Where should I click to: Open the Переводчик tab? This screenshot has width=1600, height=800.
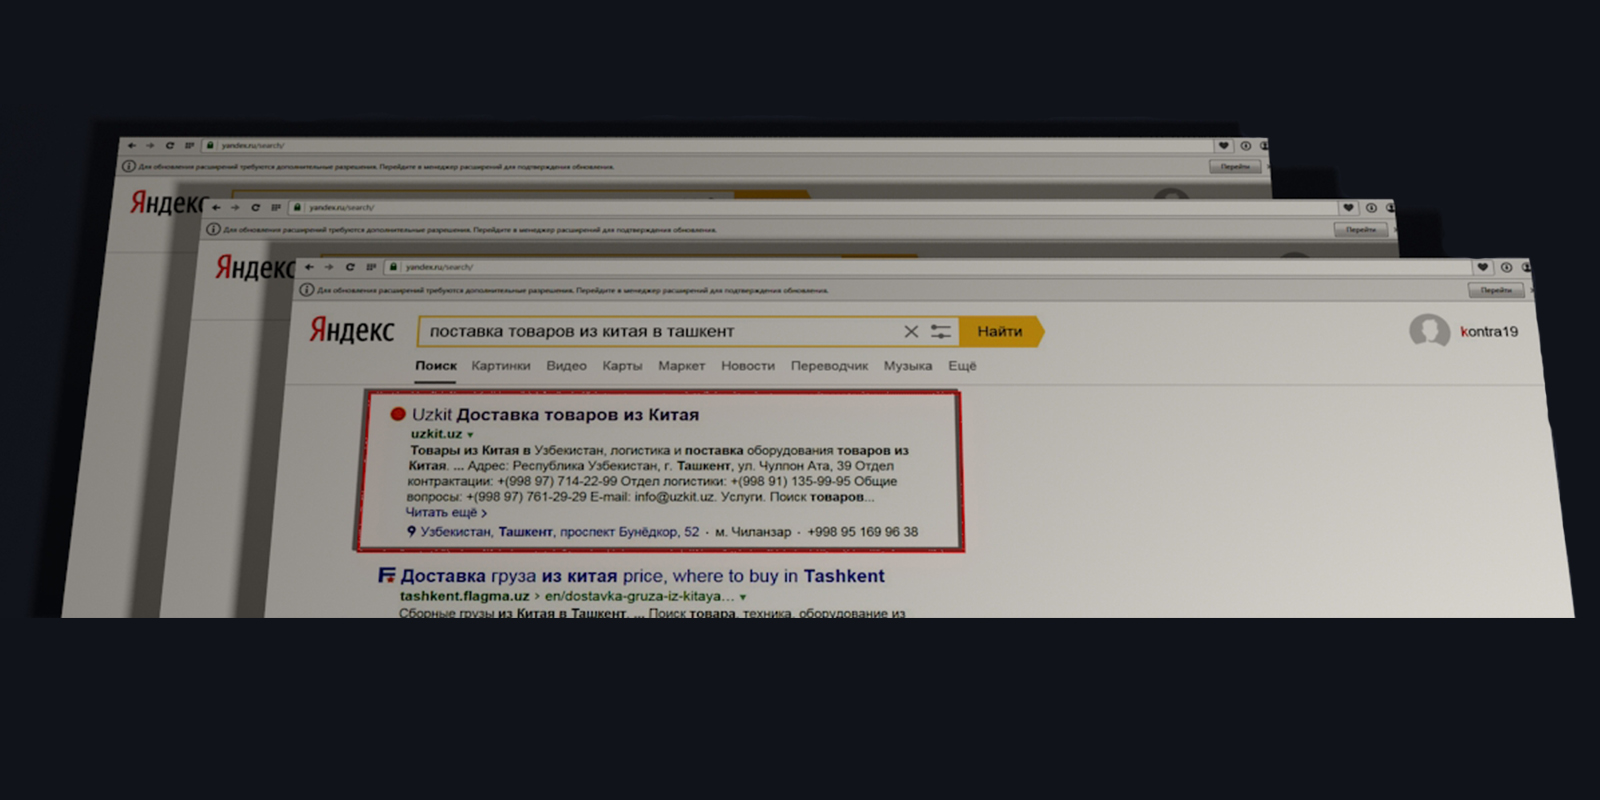click(829, 366)
